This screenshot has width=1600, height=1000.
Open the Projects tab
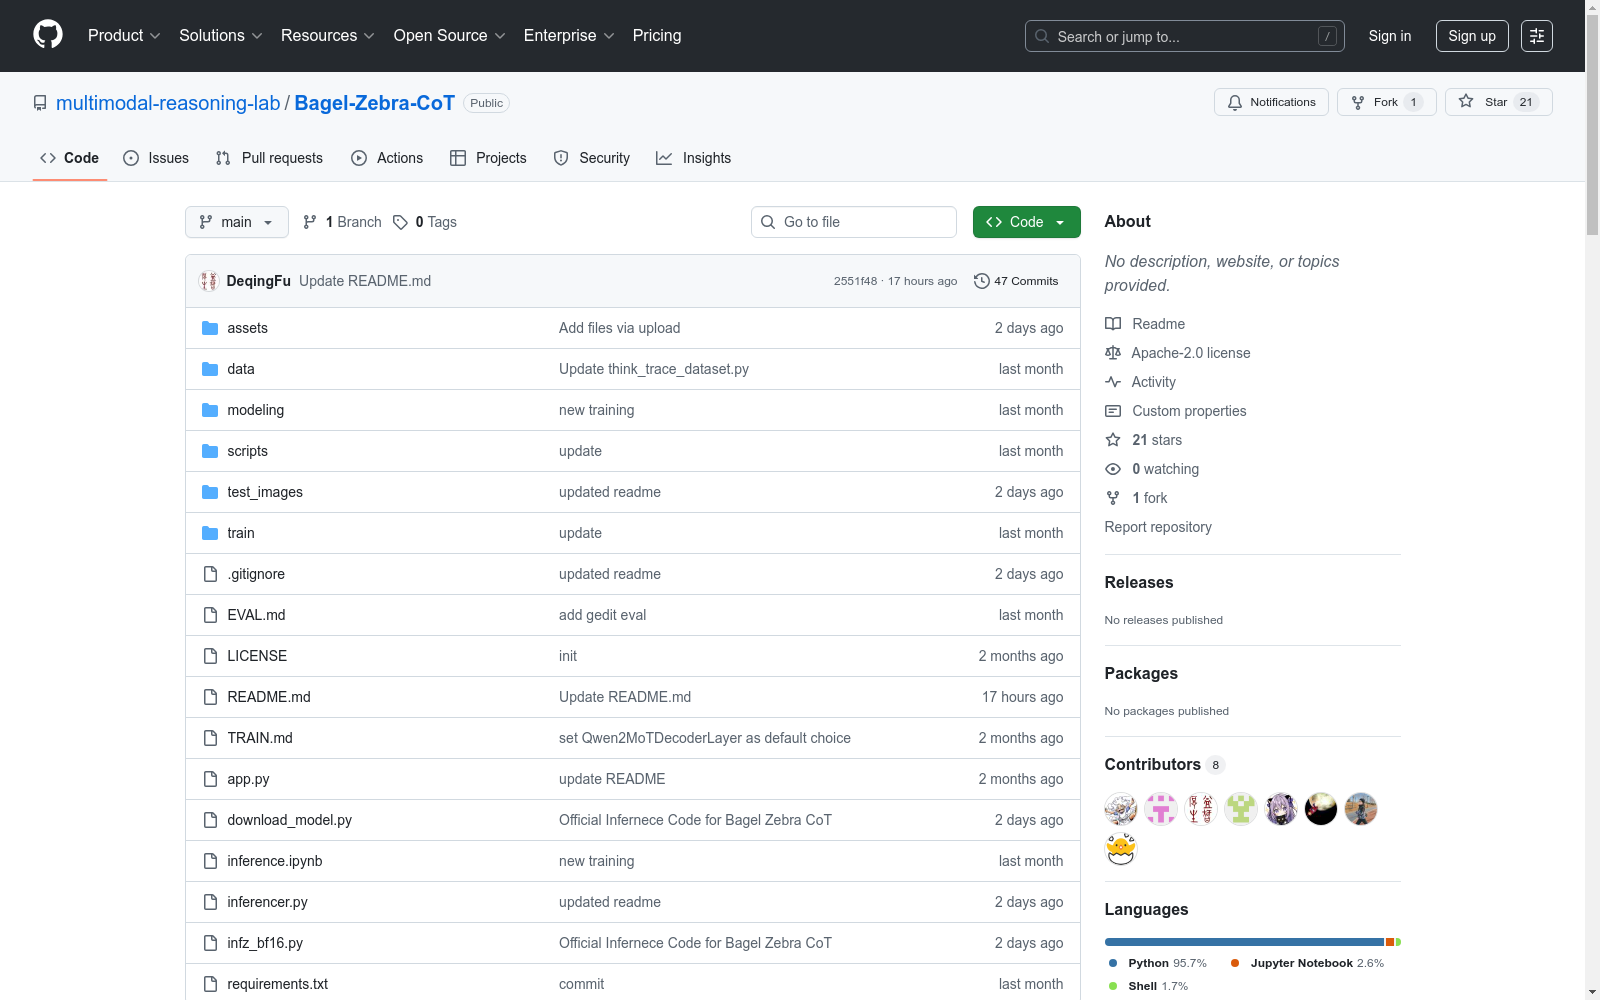point(488,158)
